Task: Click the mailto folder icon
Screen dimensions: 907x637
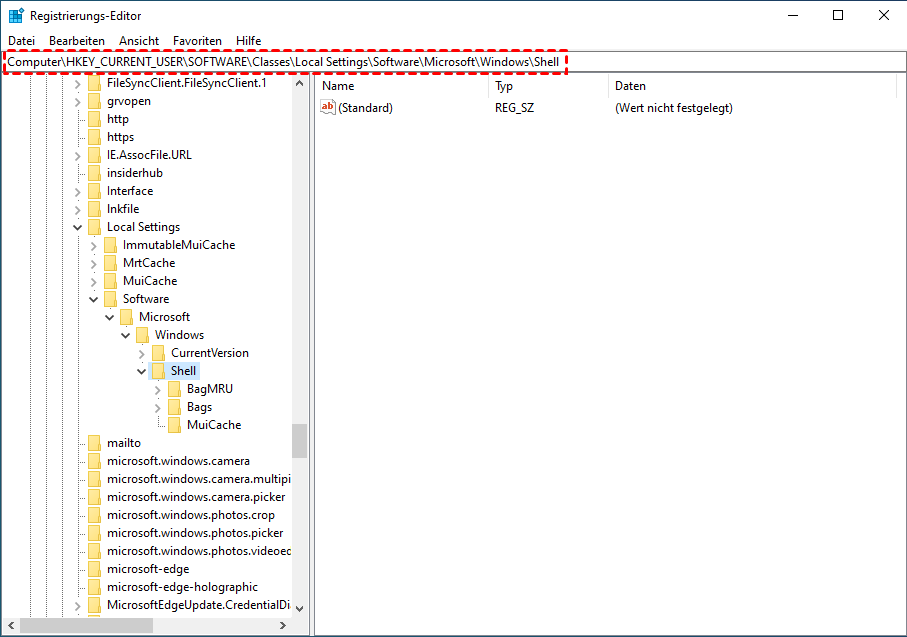Action: pyautogui.click(x=94, y=443)
